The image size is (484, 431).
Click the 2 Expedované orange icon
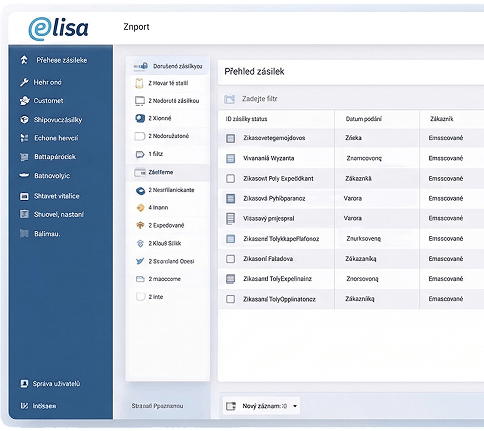click(140, 225)
